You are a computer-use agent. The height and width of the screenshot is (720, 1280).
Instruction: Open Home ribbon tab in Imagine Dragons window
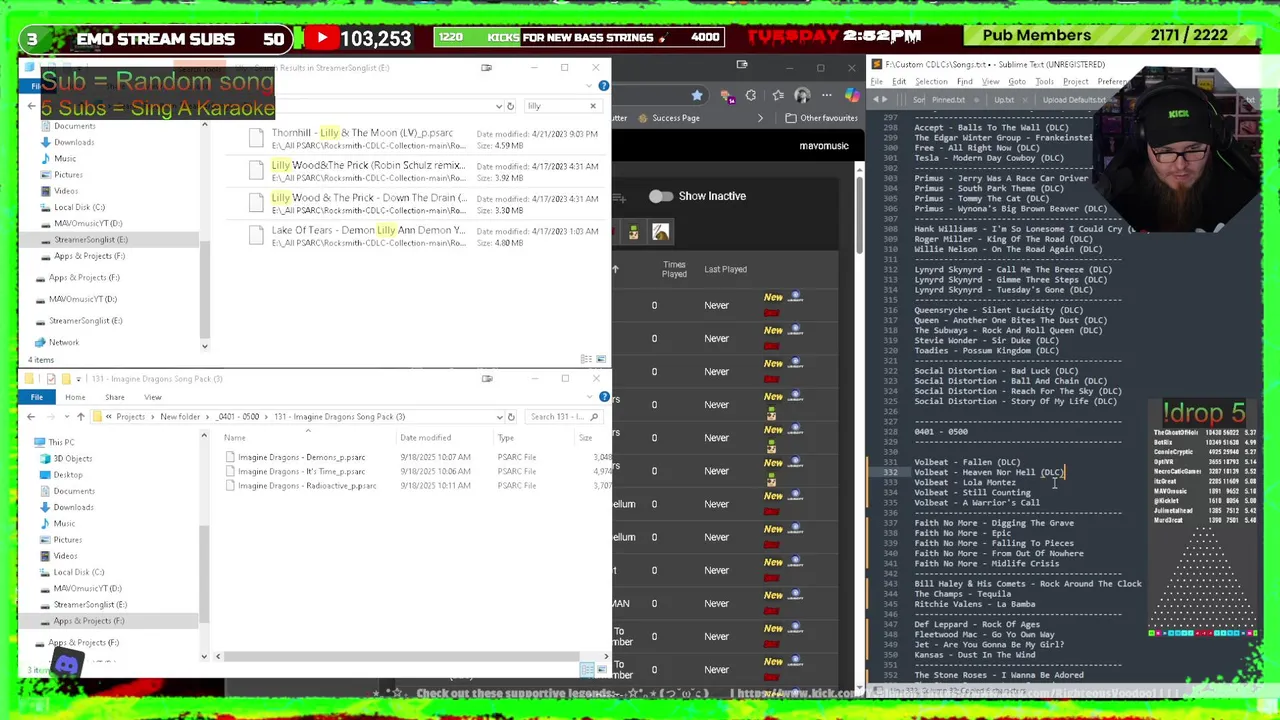pos(75,397)
